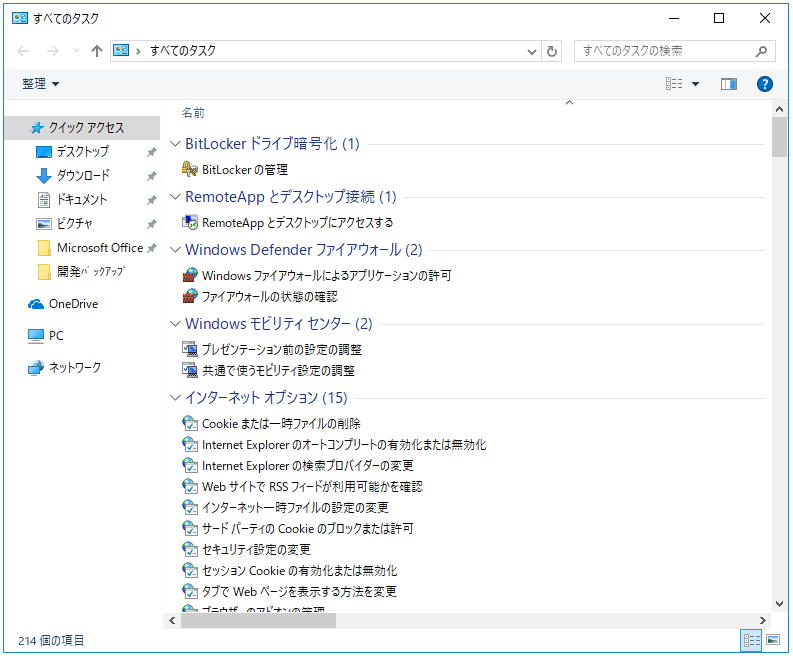Click the help question mark icon
Image resolution: width=793 pixels, height=656 pixels.
[765, 83]
